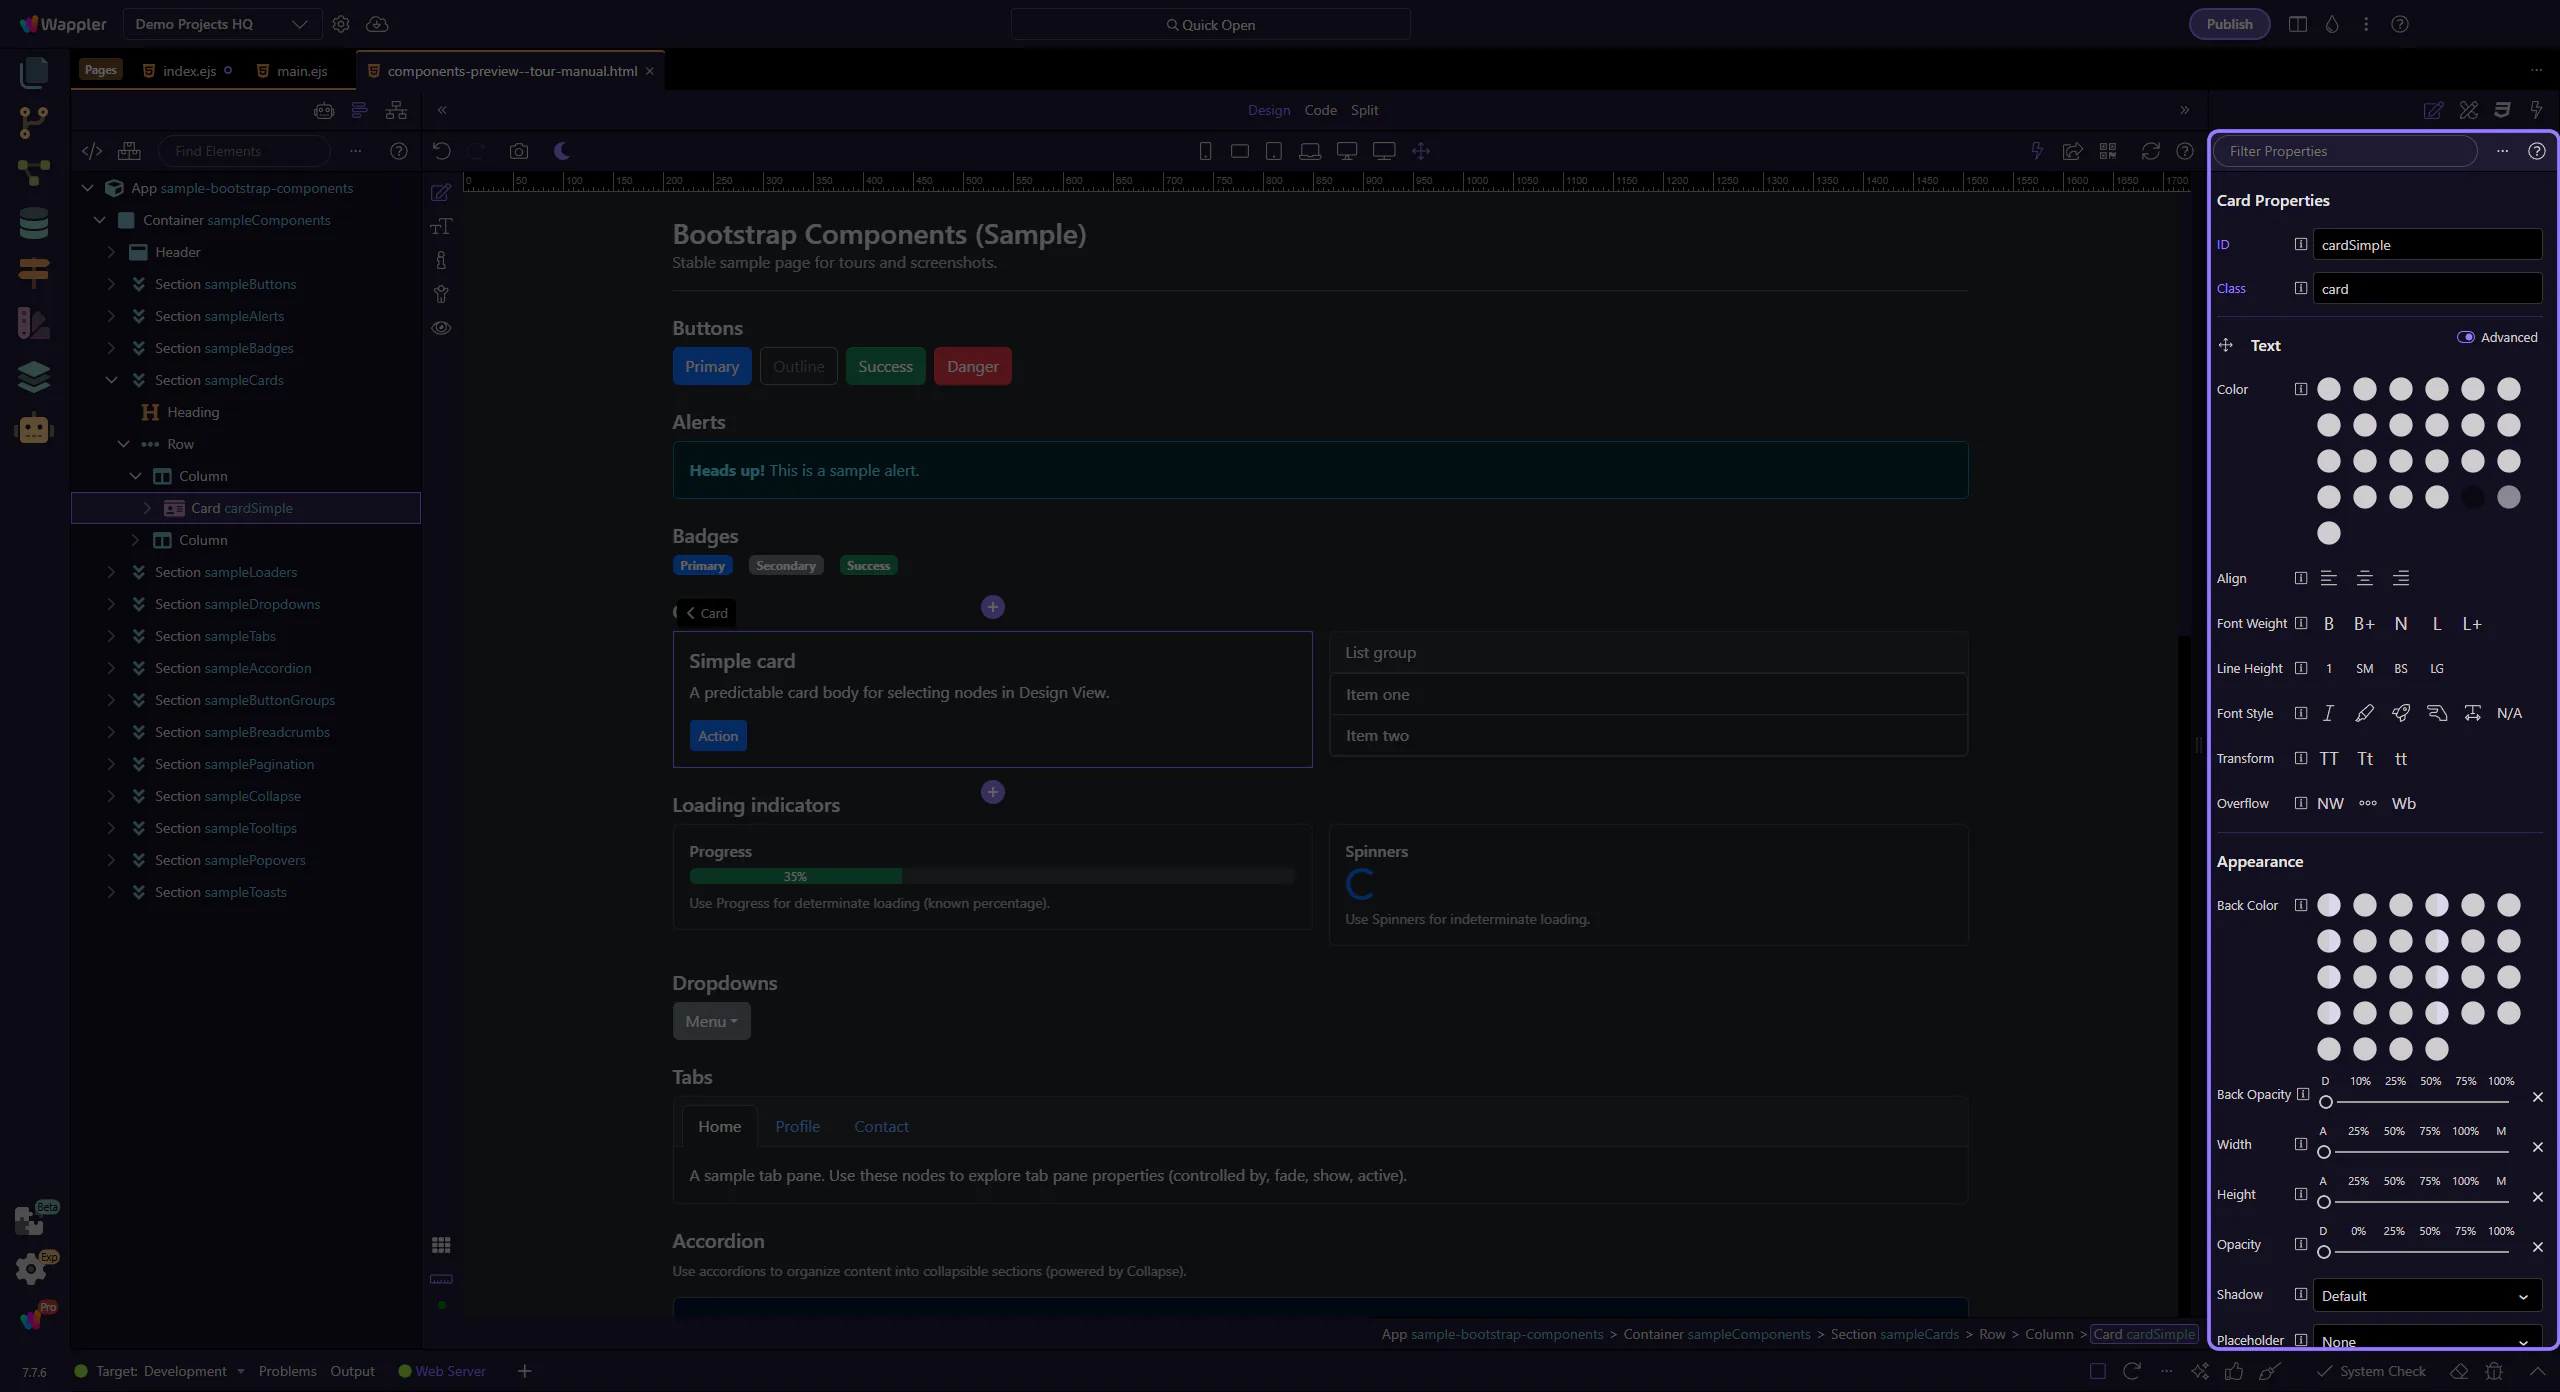Click the Filter Properties input field
Image resolution: width=2560 pixels, height=1392 pixels.
[x=2345, y=151]
